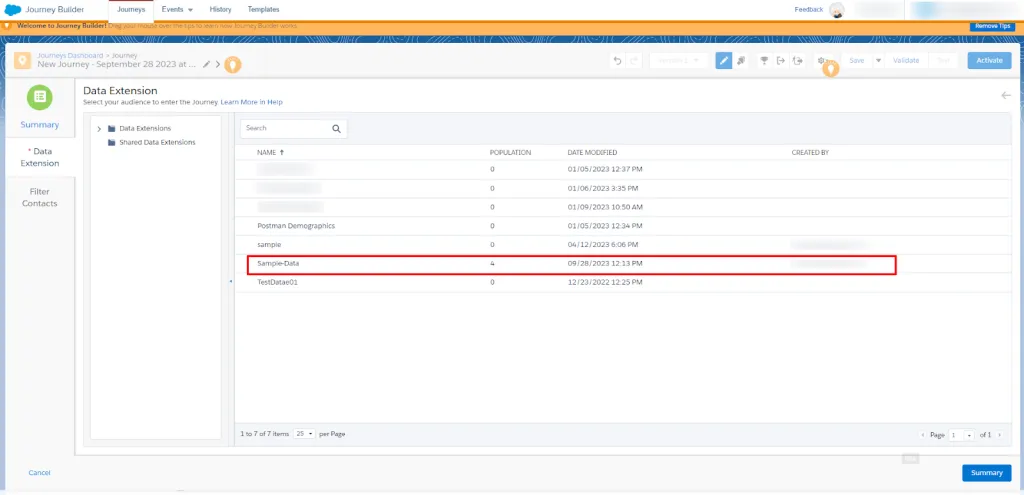
Task: Open Learn More in Help link
Action: click(251, 103)
